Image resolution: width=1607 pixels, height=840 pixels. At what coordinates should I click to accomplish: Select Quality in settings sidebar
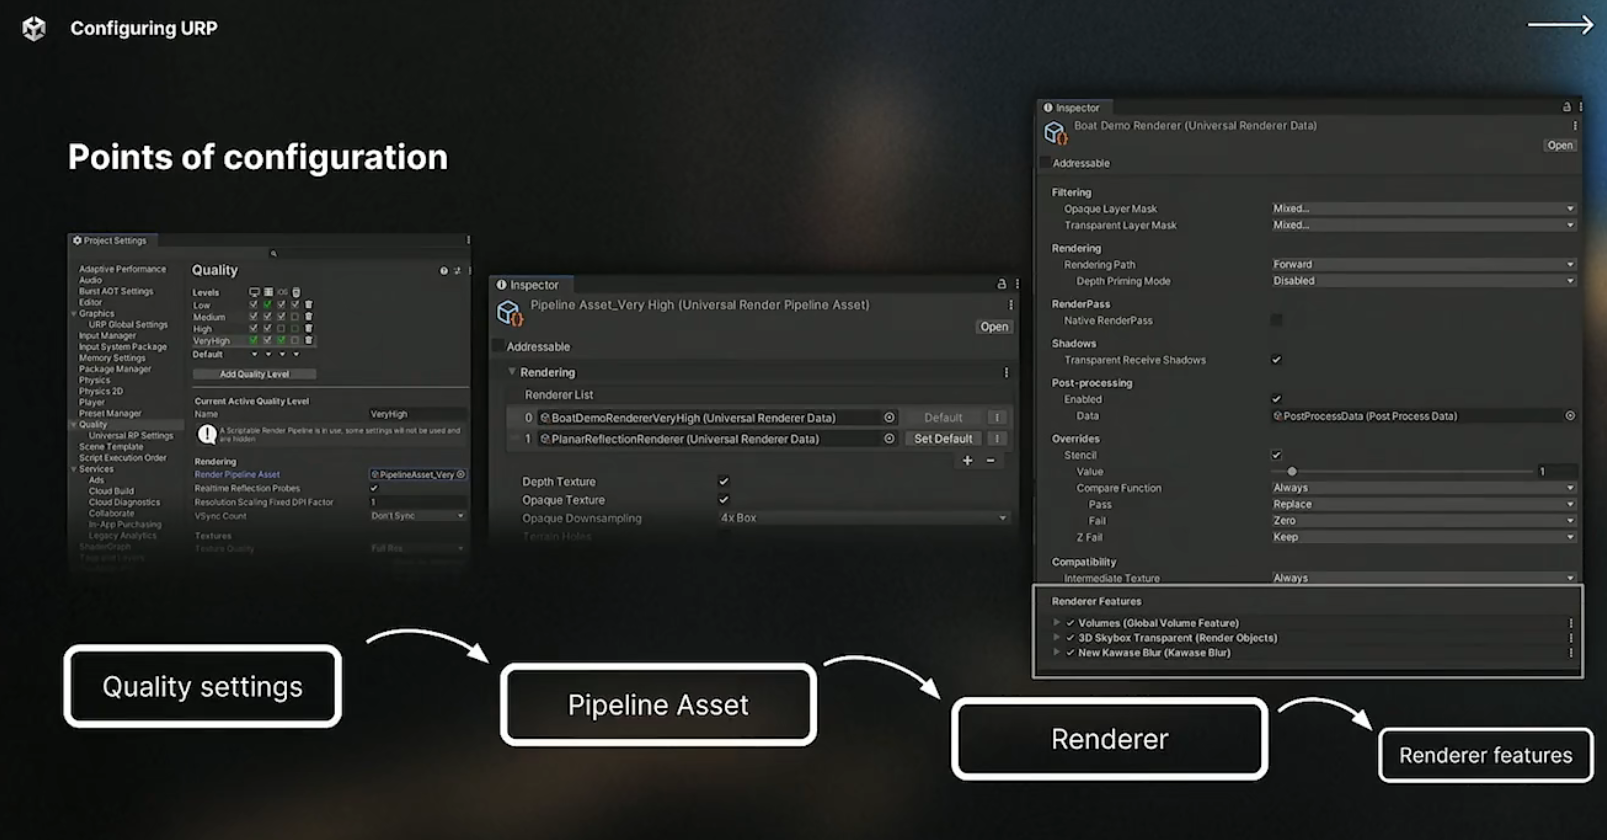(x=93, y=425)
